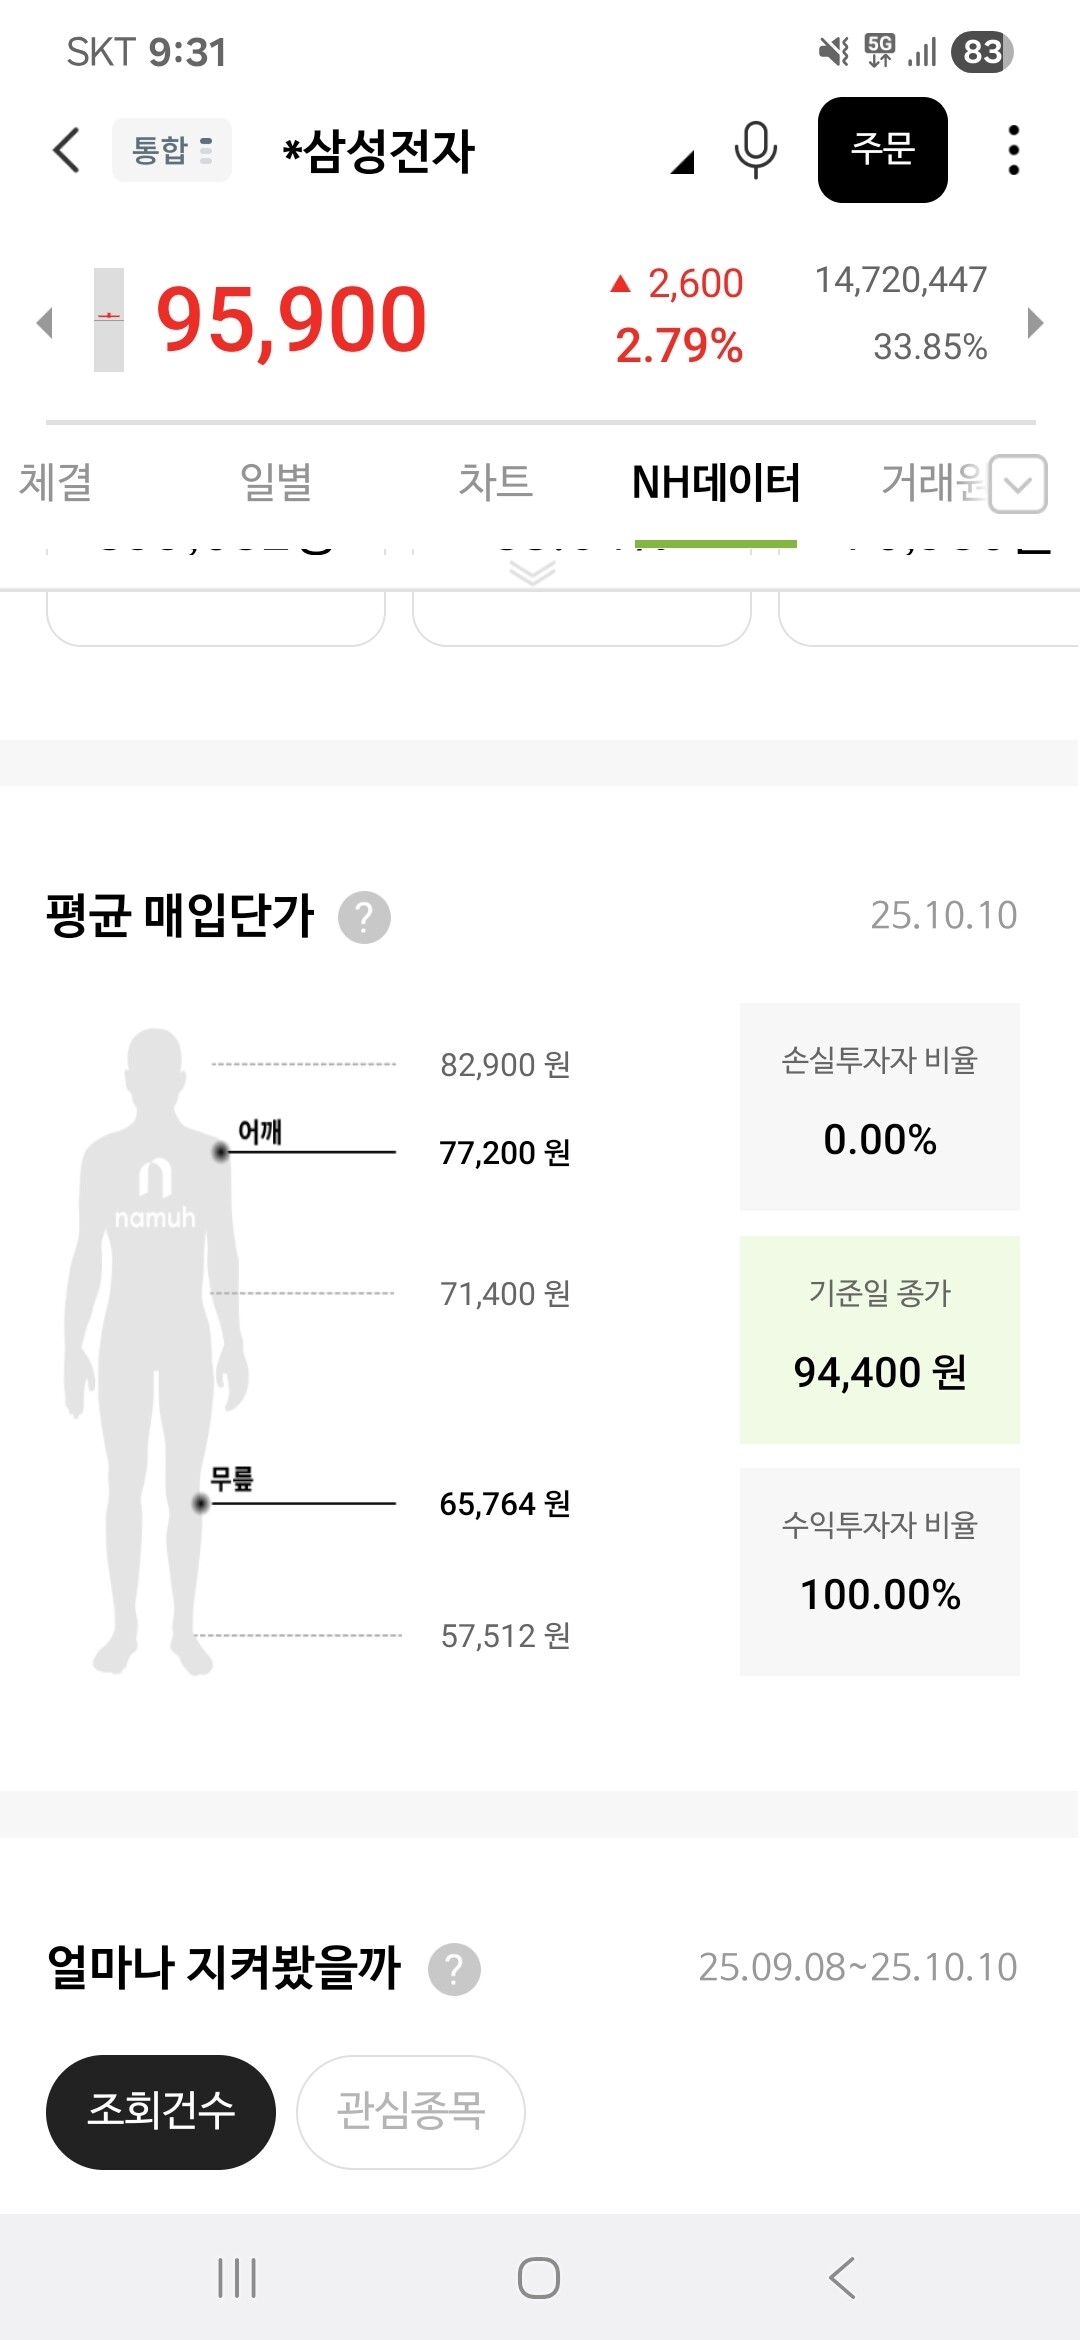Tap the black 주문 order button
The height and width of the screenshot is (2340, 1080).
coord(882,150)
